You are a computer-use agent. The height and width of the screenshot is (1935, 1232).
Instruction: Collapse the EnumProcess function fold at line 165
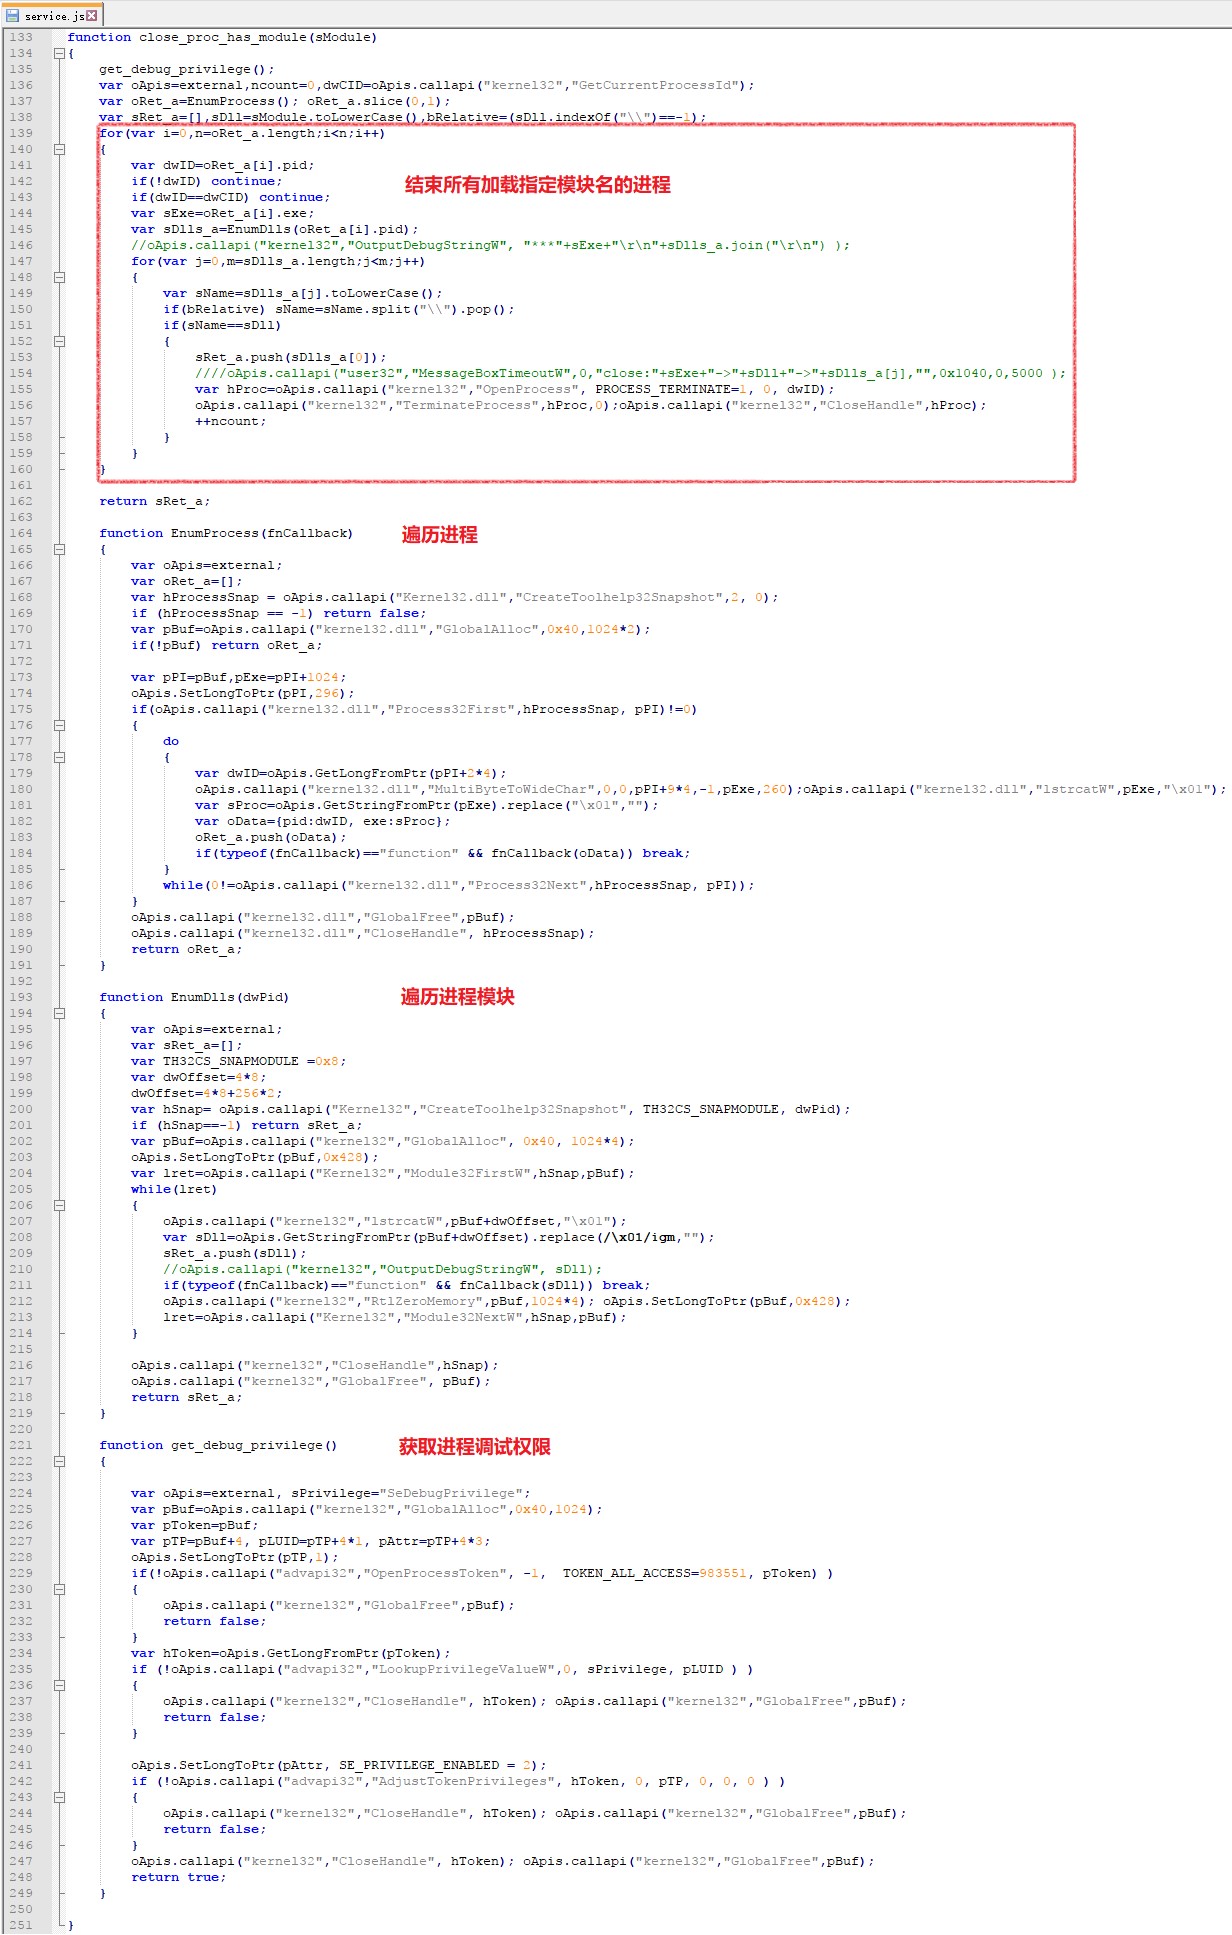59,549
